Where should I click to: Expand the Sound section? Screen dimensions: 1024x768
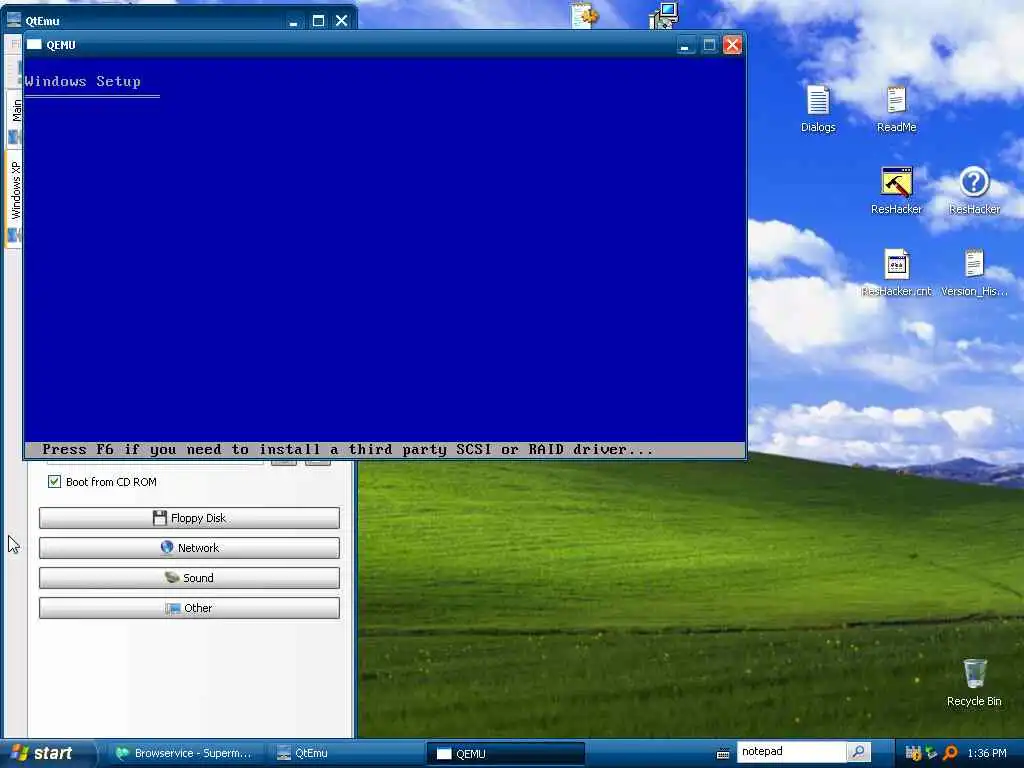pyautogui.click(x=189, y=578)
